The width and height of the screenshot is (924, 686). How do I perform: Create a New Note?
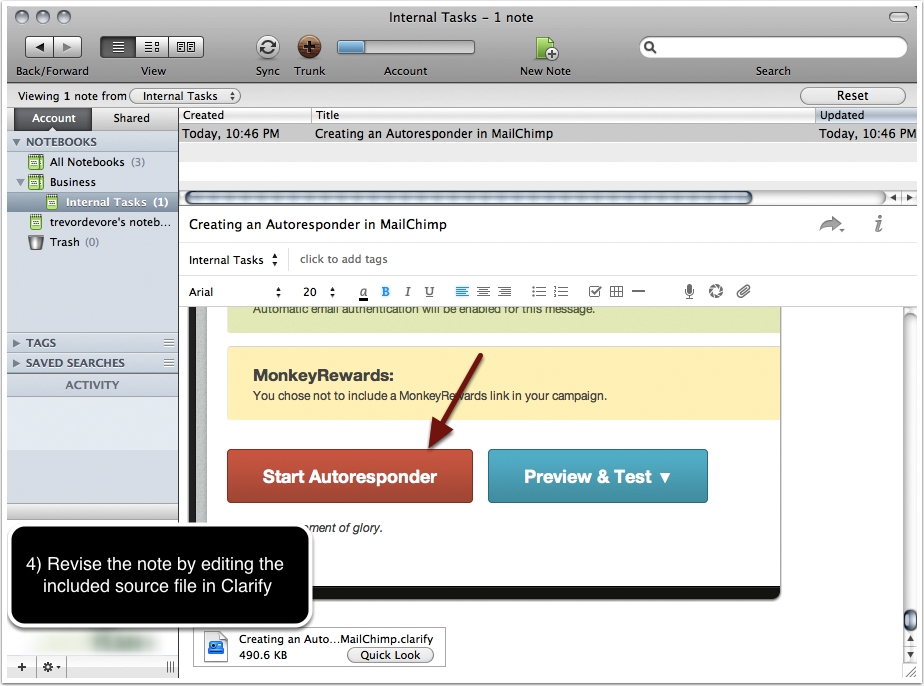point(546,48)
